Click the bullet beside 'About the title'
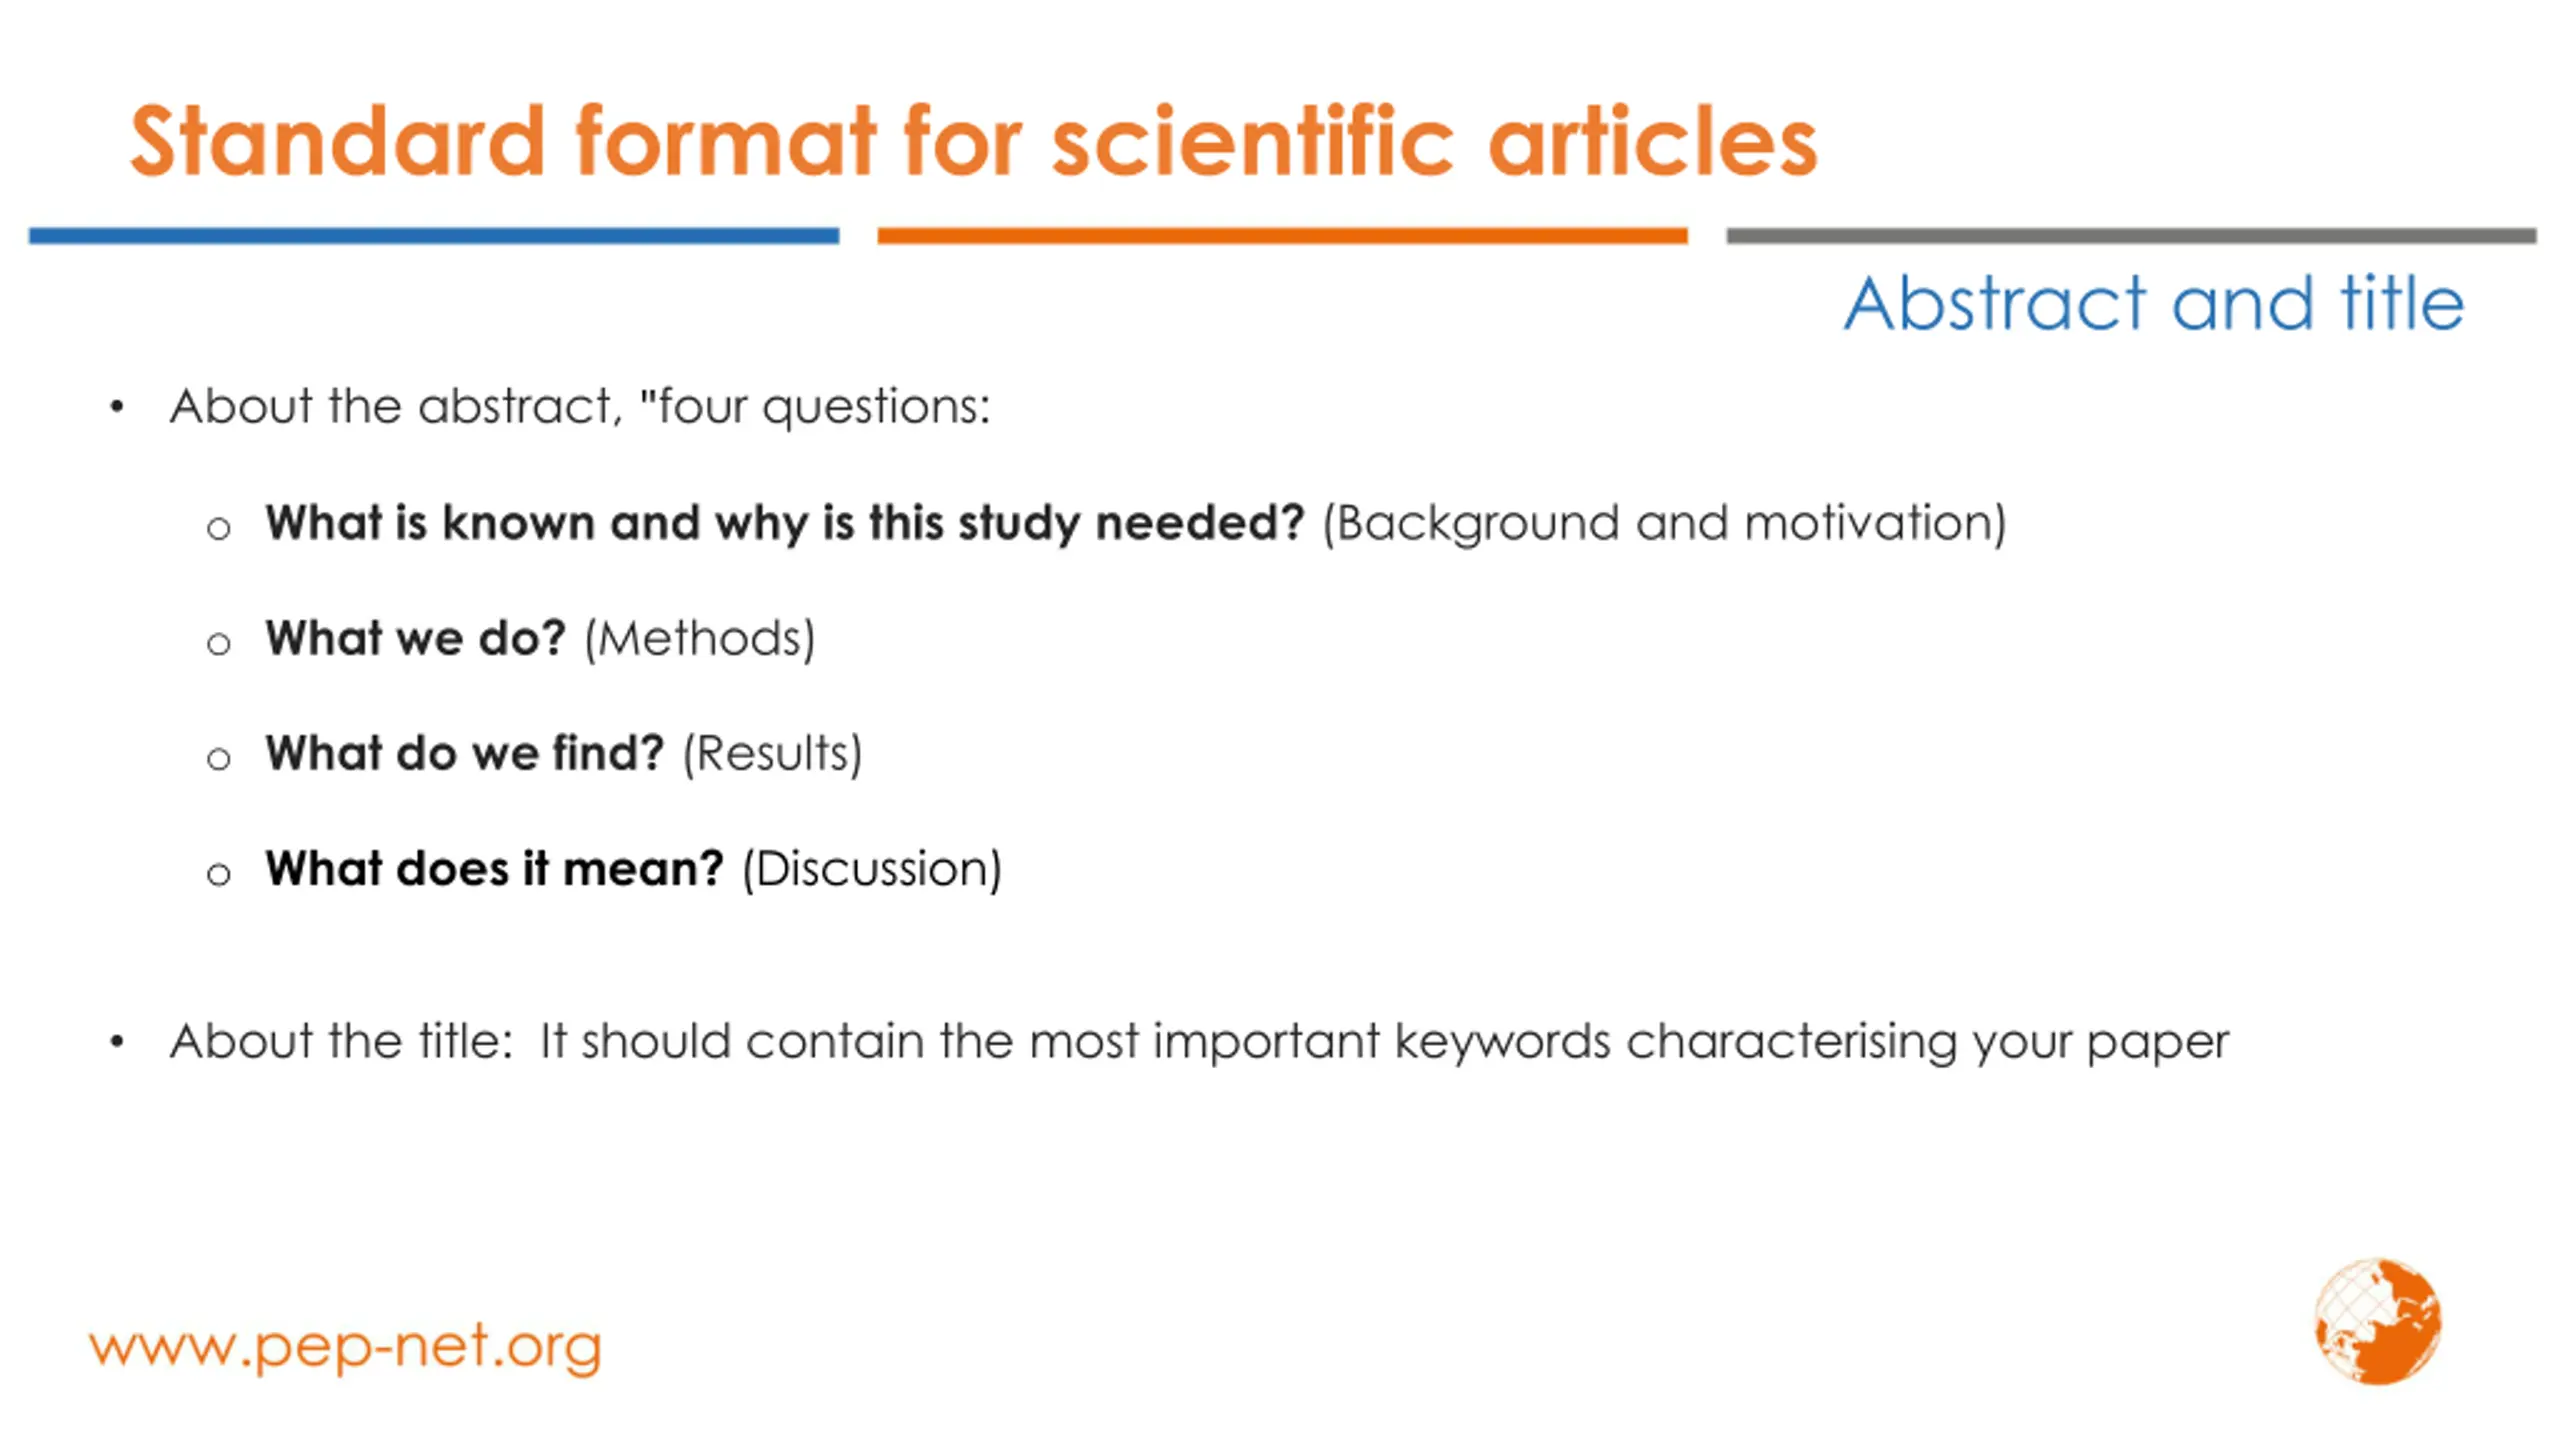This screenshot has height=1440, width=2560. (x=117, y=1042)
